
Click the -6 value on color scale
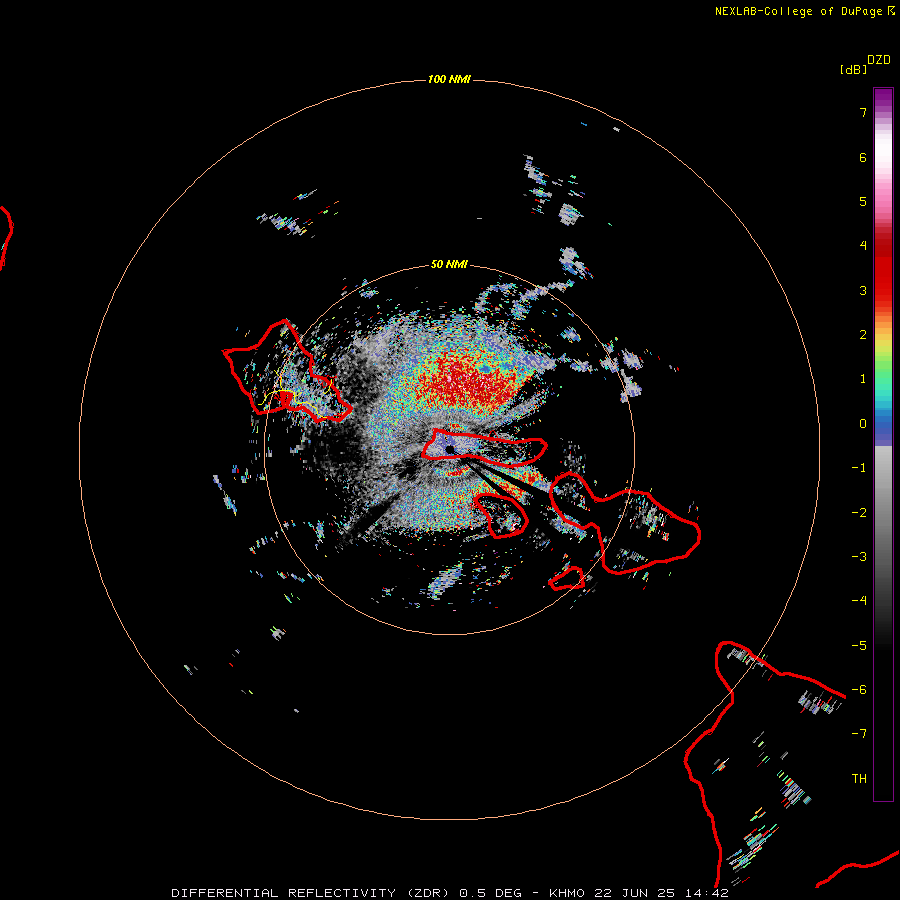(x=859, y=690)
